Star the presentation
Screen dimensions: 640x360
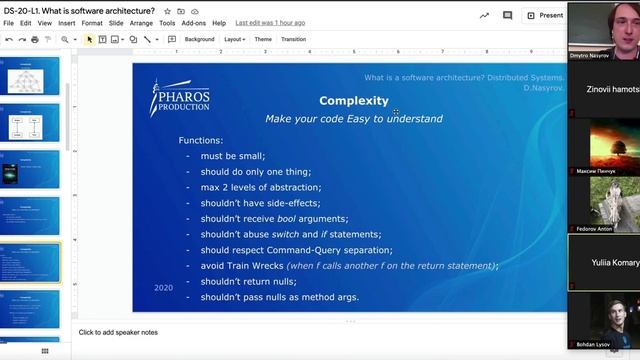click(167, 11)
